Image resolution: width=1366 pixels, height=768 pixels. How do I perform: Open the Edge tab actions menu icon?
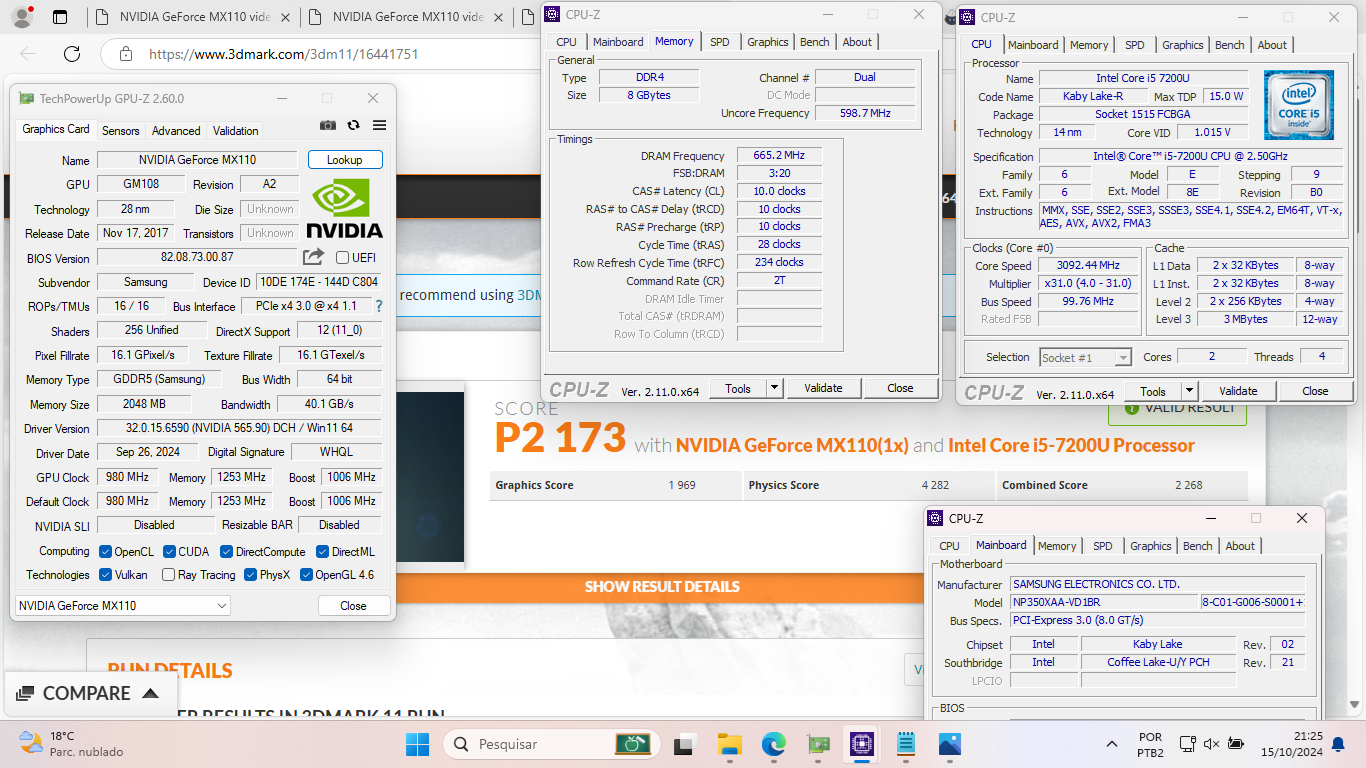[x=60, y=17]
